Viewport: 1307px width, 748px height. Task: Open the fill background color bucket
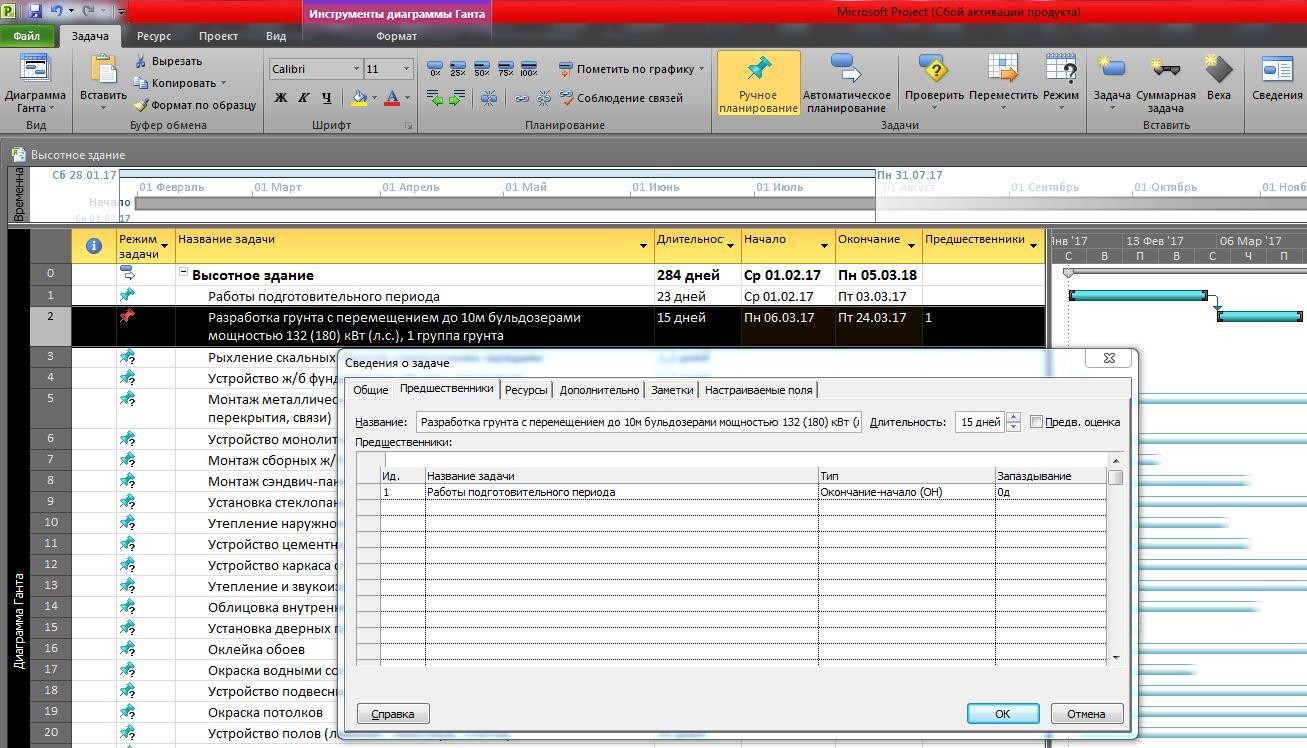coord(359,98)
